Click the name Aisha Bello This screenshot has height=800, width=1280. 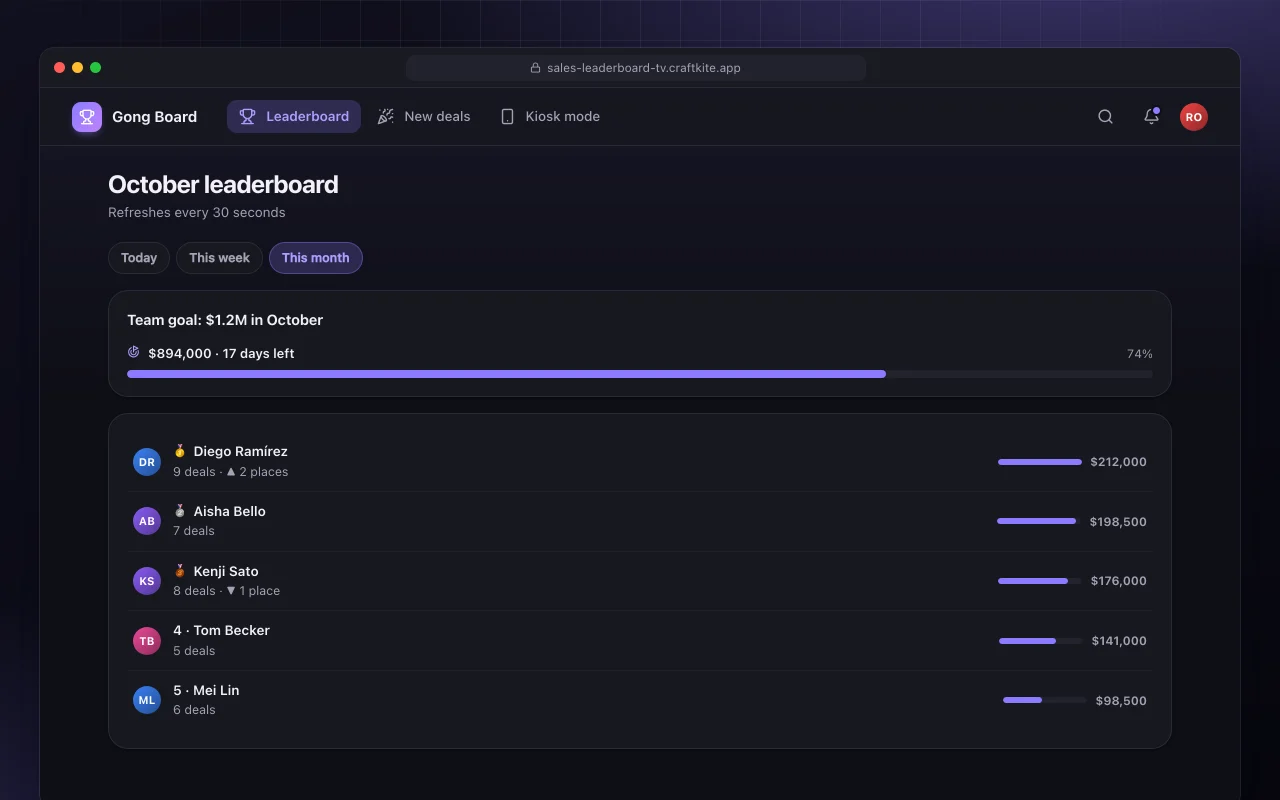coord(230,511)
